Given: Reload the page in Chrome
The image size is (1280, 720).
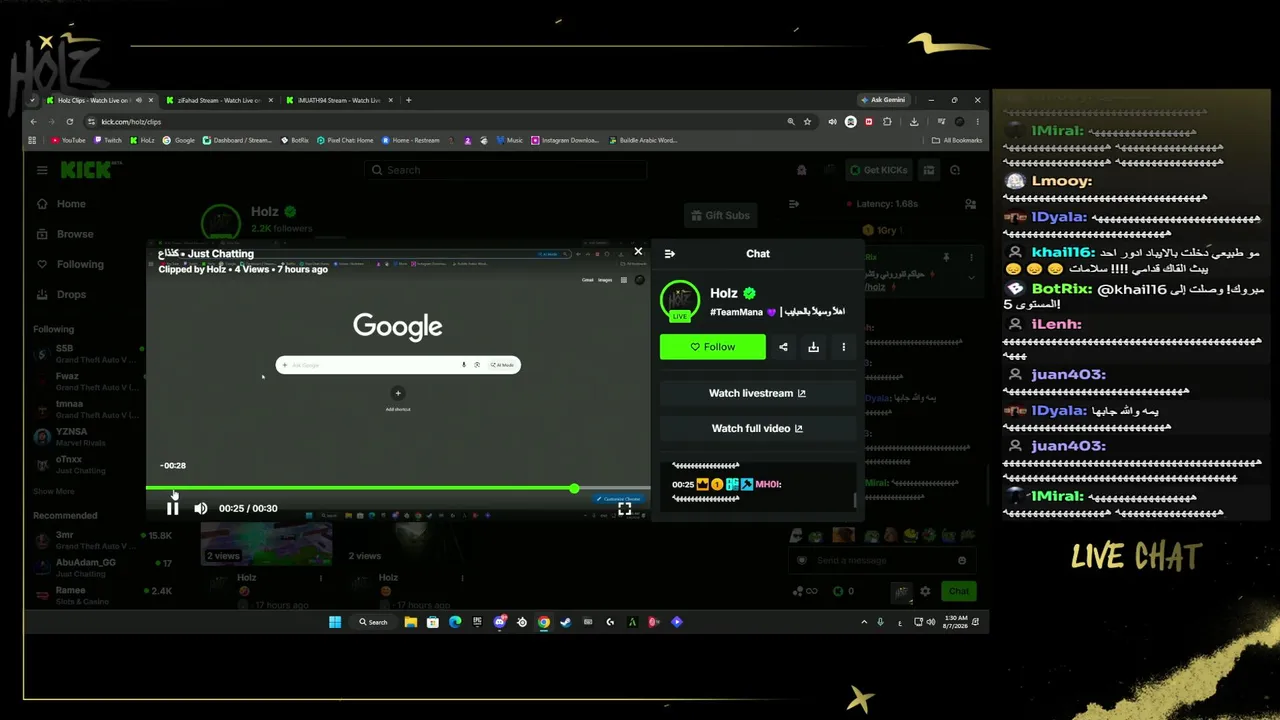Looking at the screenshot, I should click(x=69, y=122).
